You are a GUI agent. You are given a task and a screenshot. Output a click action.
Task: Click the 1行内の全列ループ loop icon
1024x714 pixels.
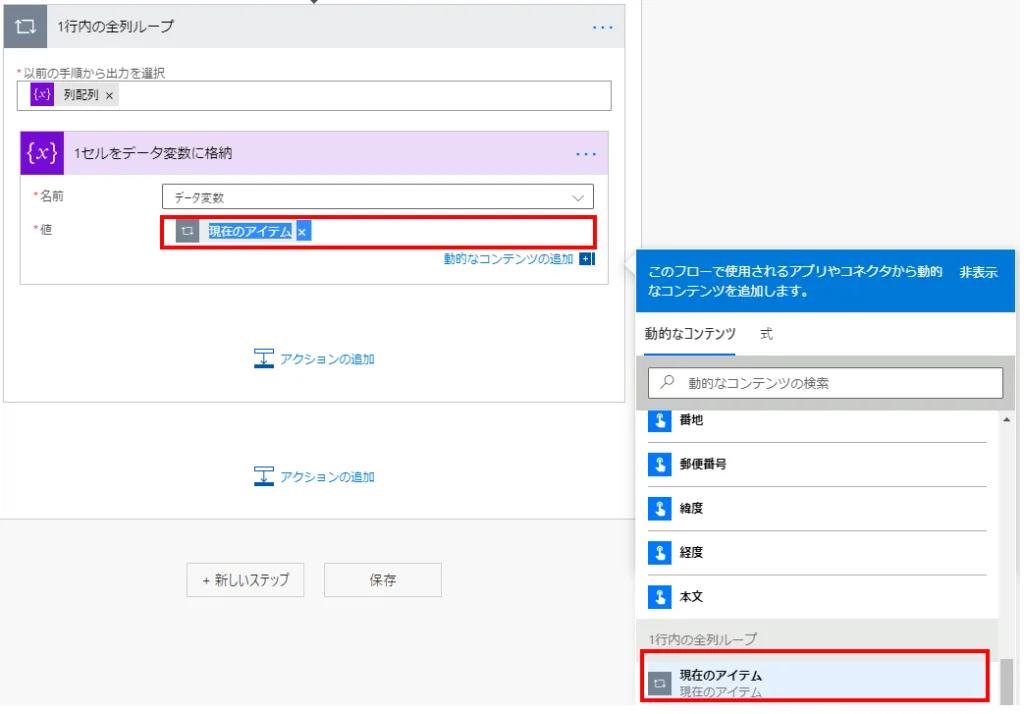click(x=25, y=26)
